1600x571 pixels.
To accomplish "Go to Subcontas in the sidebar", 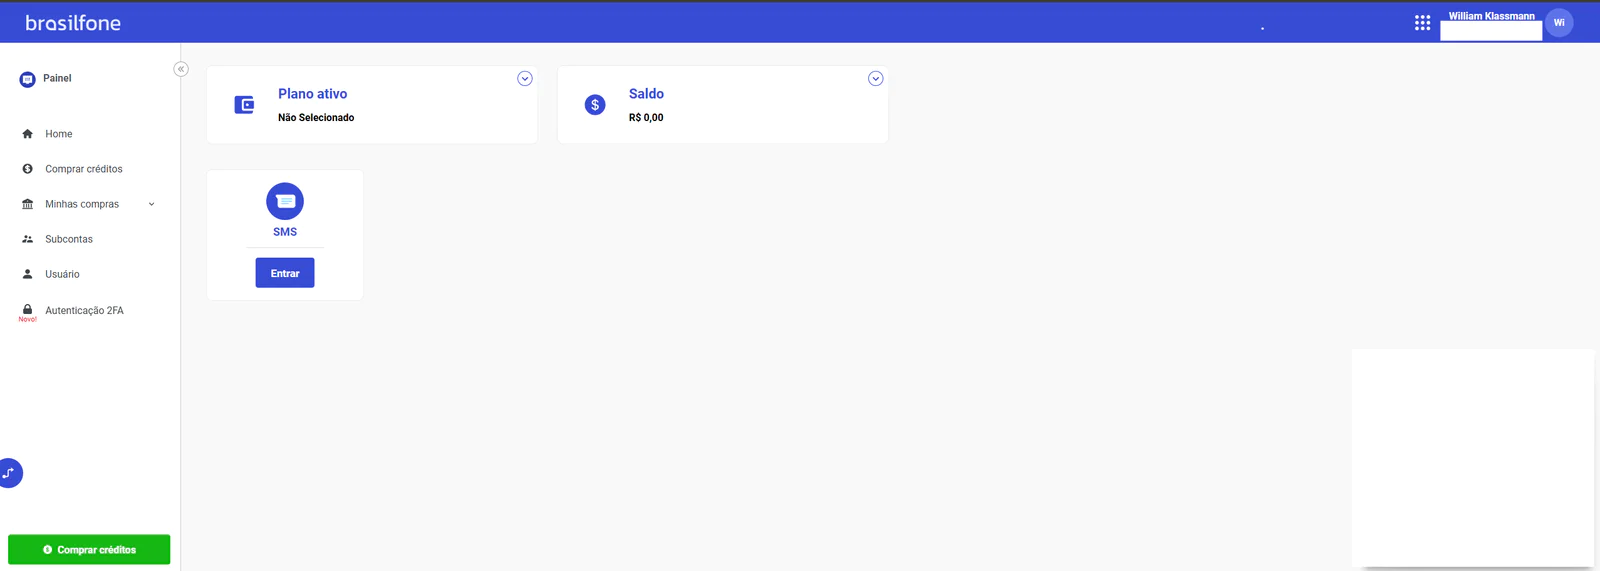I will click(x=69, y=239).
